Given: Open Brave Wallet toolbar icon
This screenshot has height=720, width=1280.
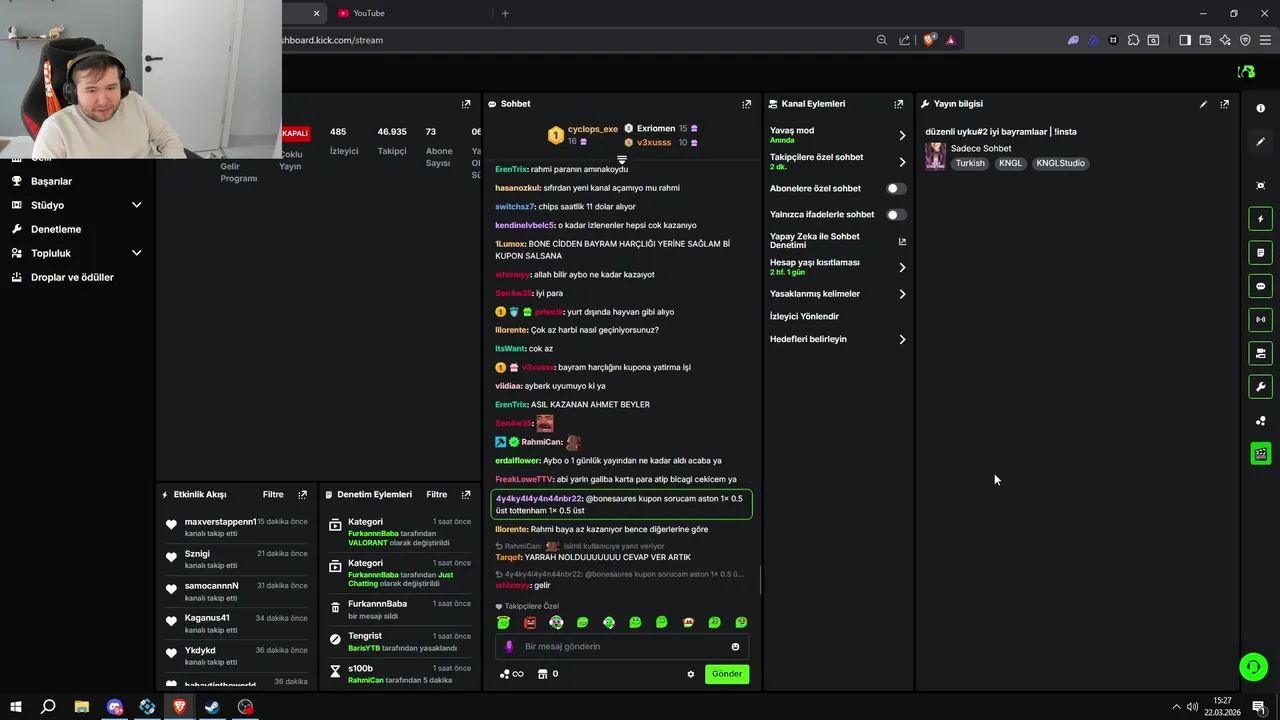Looking at the screenshot, I should point(1205,40).
